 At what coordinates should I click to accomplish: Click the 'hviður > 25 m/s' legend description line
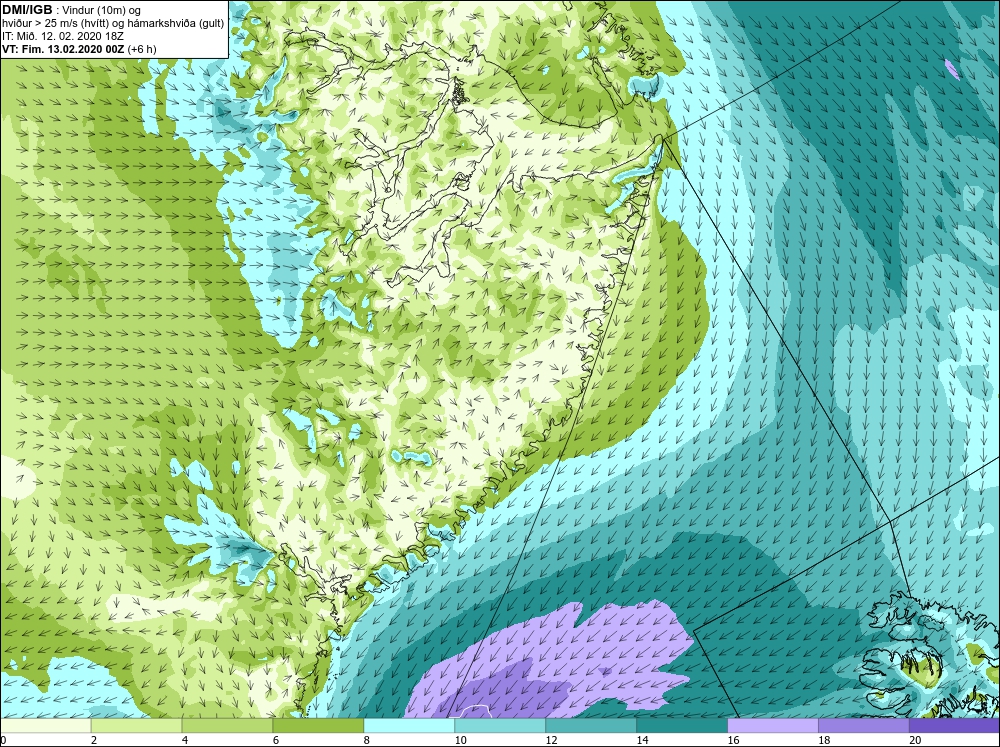113,24
